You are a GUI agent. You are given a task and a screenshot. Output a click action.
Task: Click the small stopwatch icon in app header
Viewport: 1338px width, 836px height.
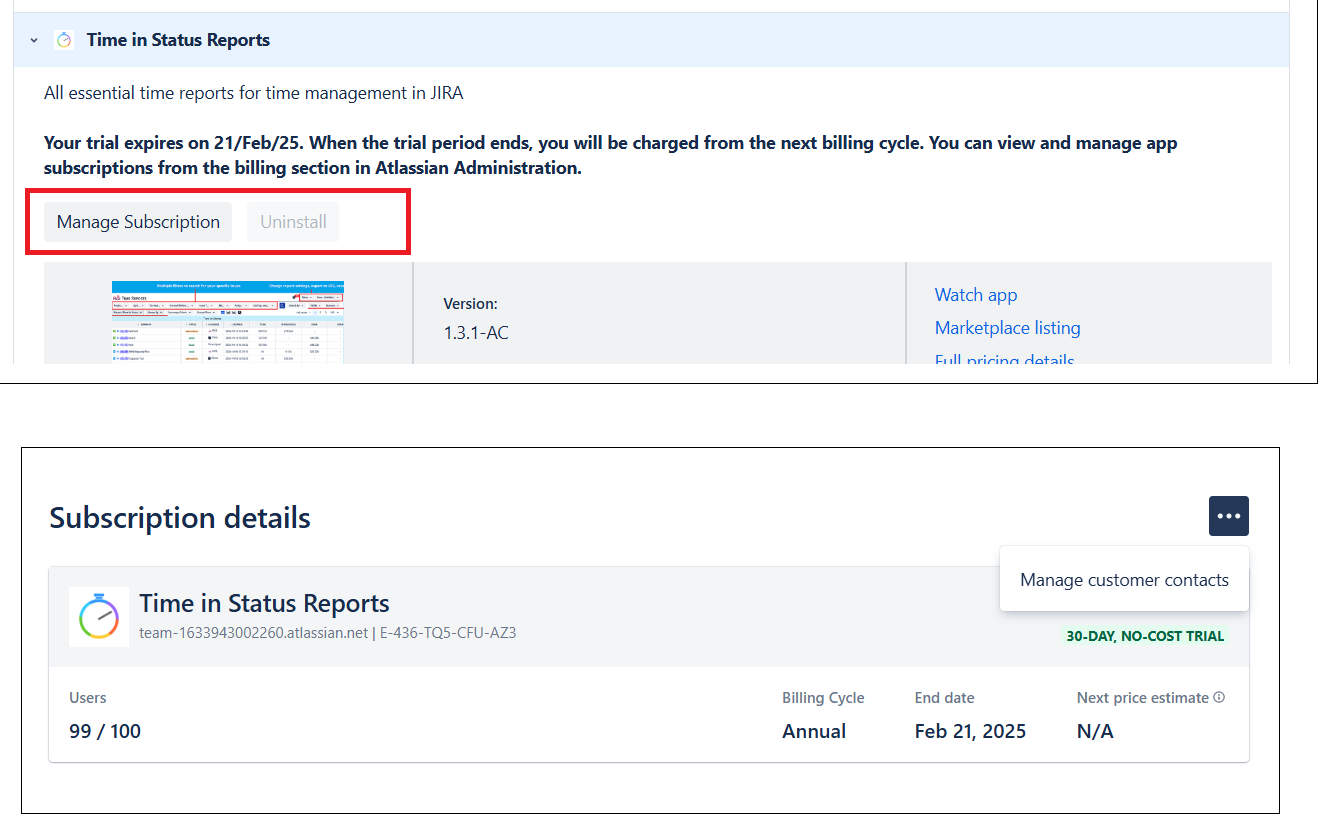coord(64,40)
